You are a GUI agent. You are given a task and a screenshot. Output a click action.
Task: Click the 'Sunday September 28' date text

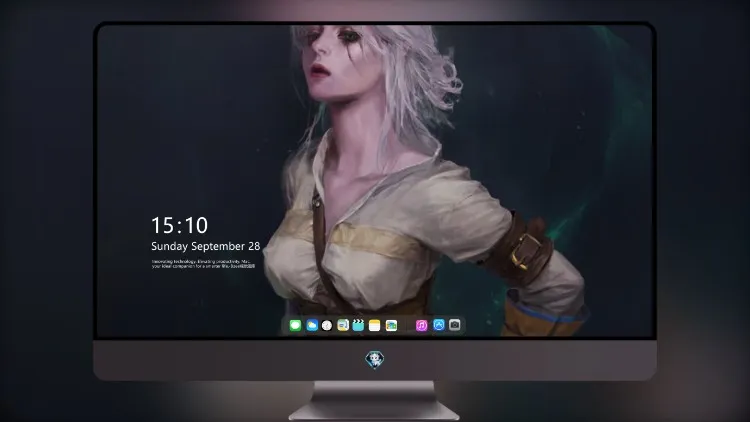(x=206, y=246)
